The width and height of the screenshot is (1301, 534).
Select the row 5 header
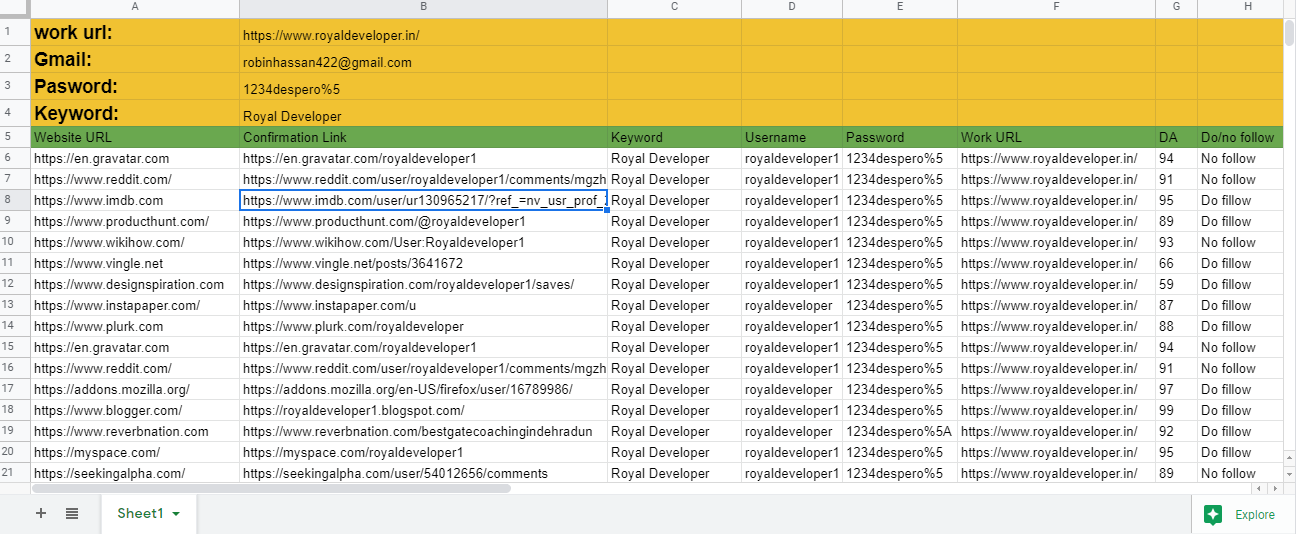tap(15, 137)
